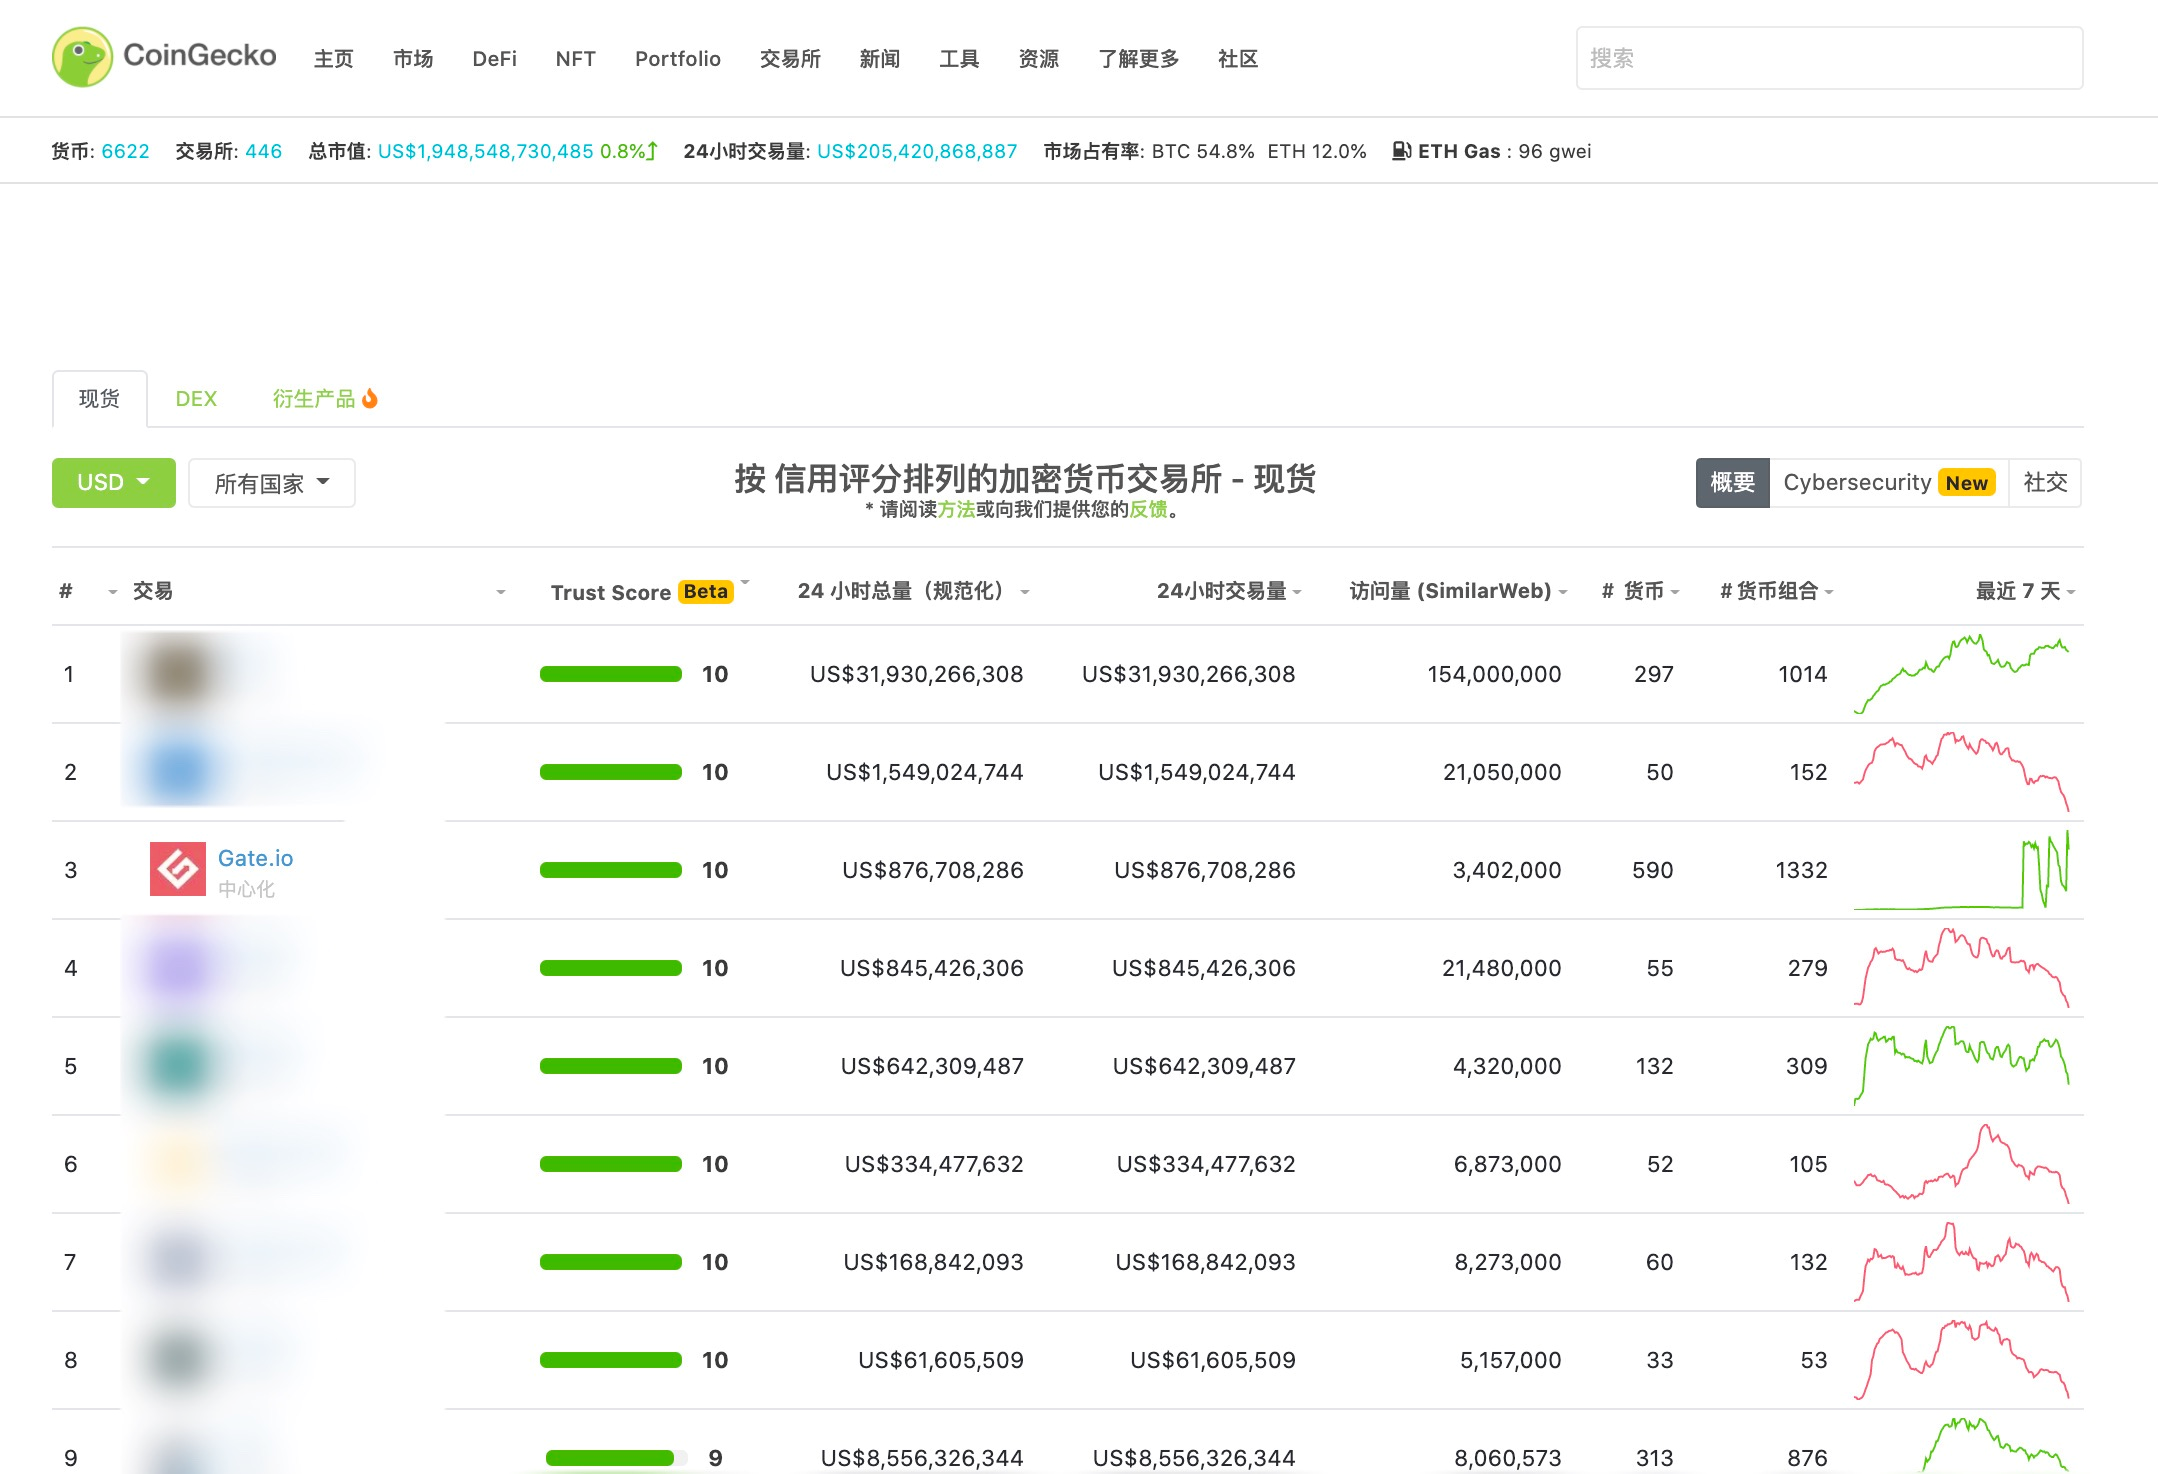Click the ETH Gas fuel pump icon
Screen dimensions: 2158x1474
click(x=1400, y=151)
